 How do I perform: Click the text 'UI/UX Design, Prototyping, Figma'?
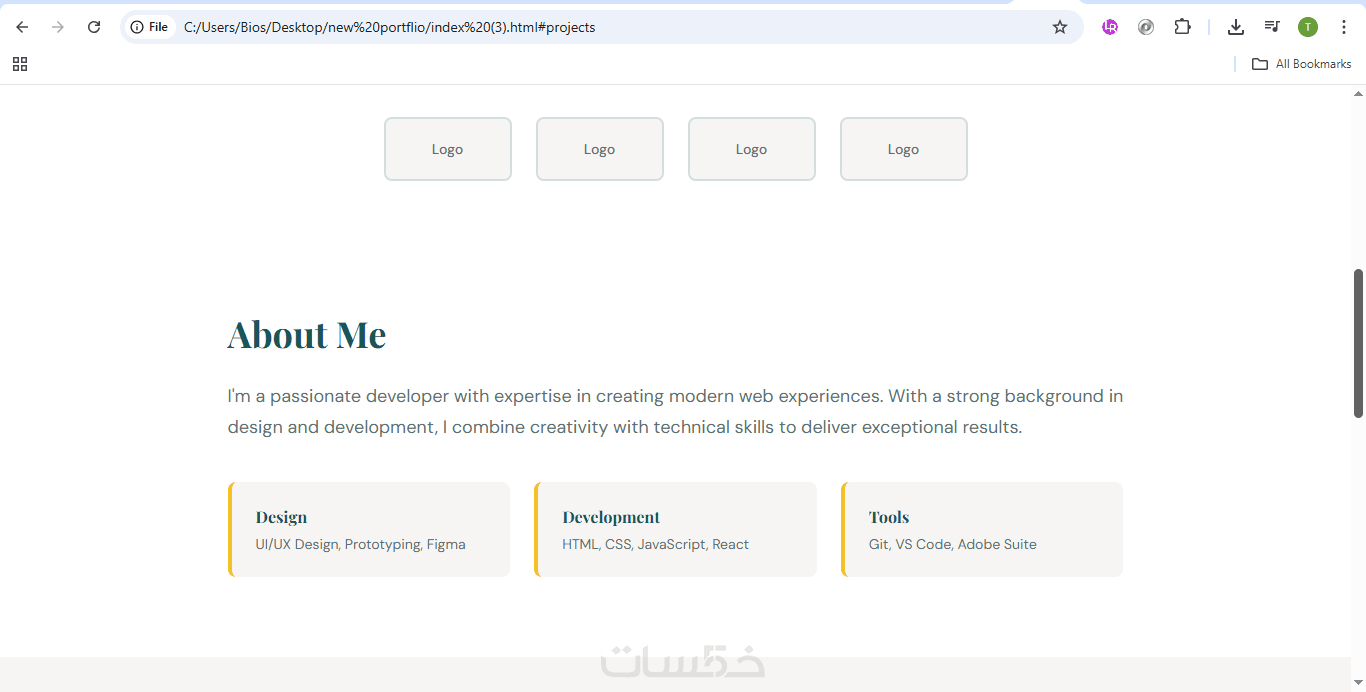(361, 545)
